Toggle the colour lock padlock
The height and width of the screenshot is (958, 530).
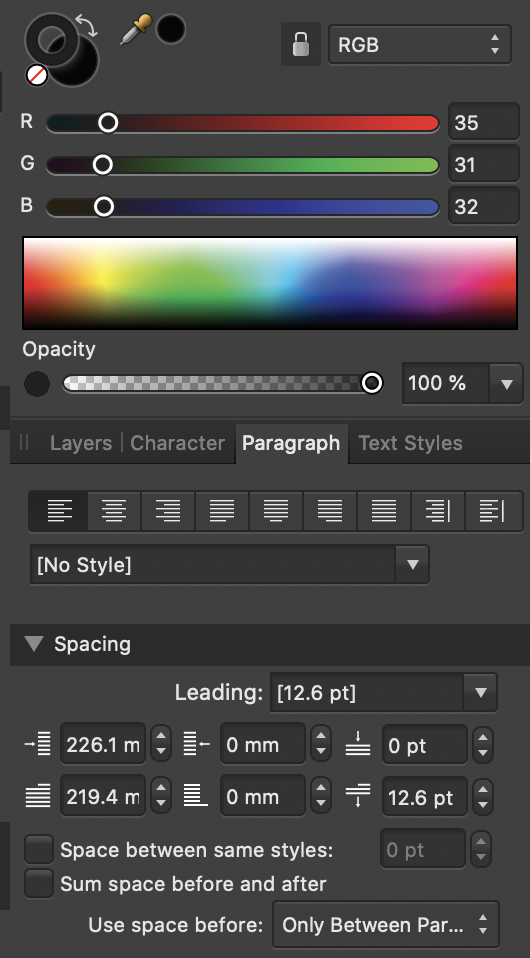tap(301, 45)
